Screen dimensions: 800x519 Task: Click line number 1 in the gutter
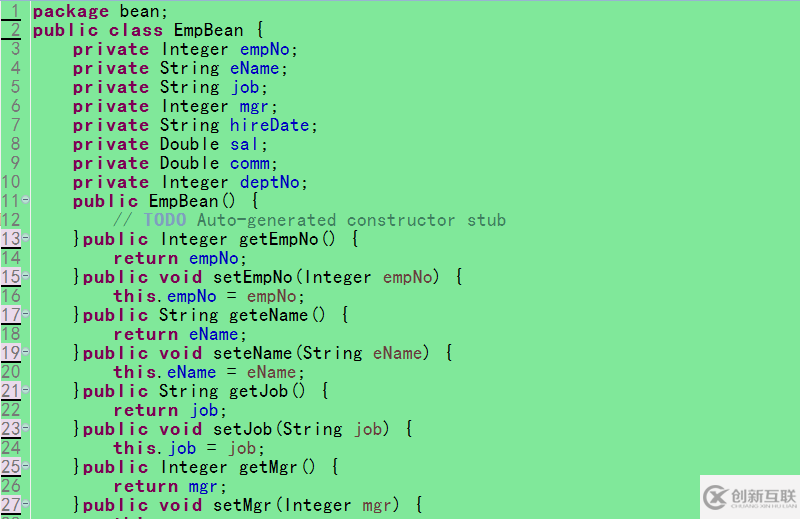click(15, 11)
